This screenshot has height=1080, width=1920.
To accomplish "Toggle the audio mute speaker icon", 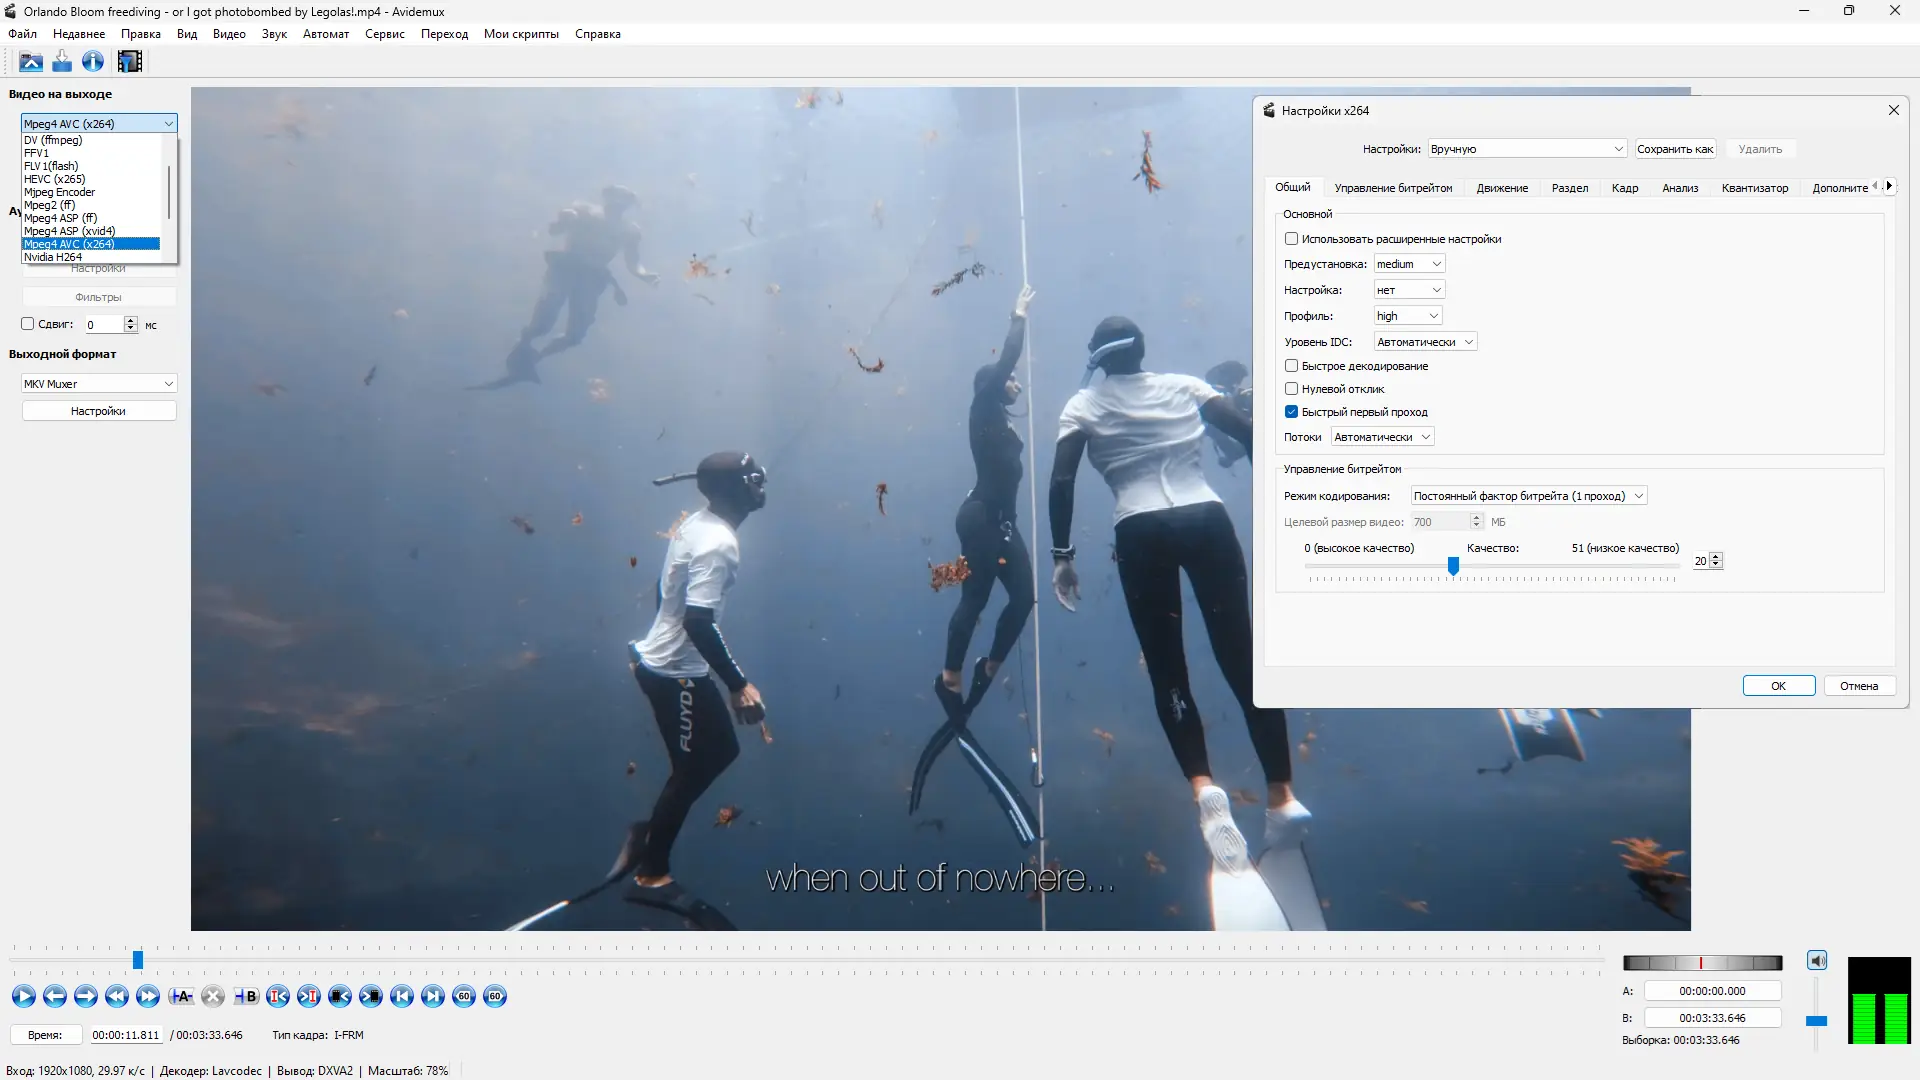I will [x=1817, y=961].
